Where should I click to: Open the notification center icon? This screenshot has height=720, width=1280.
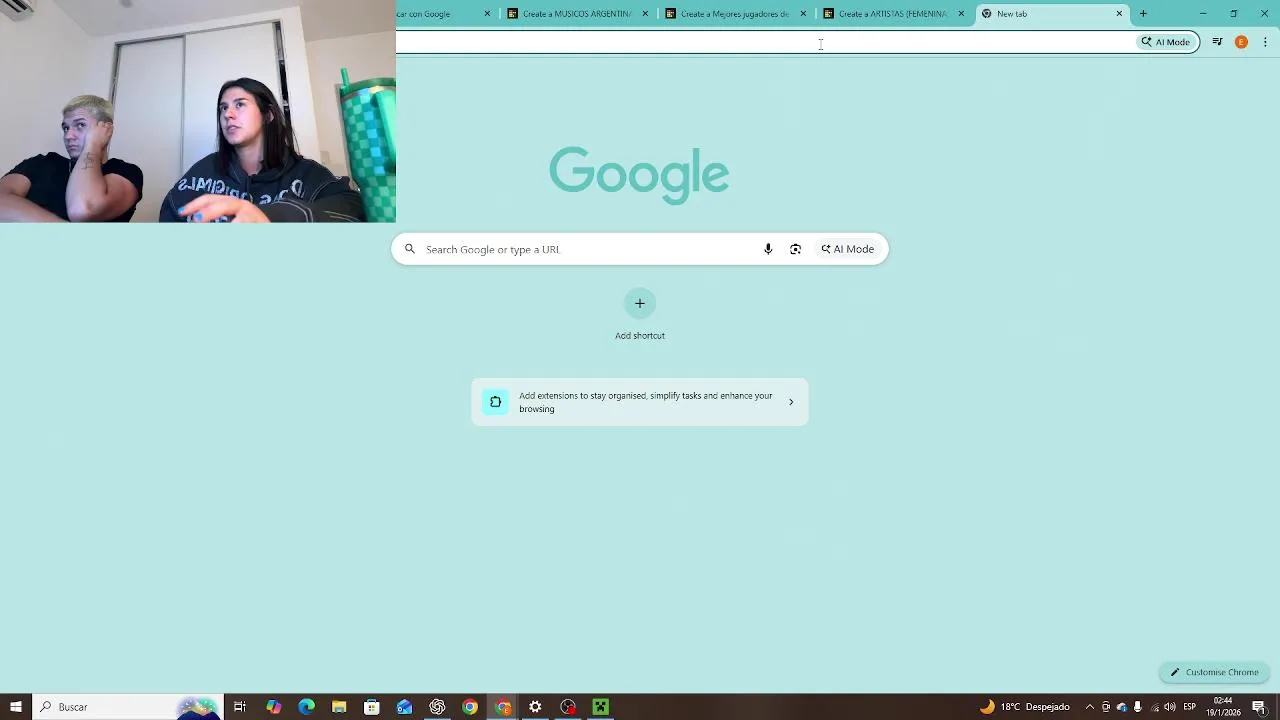tap(1259, 707)
